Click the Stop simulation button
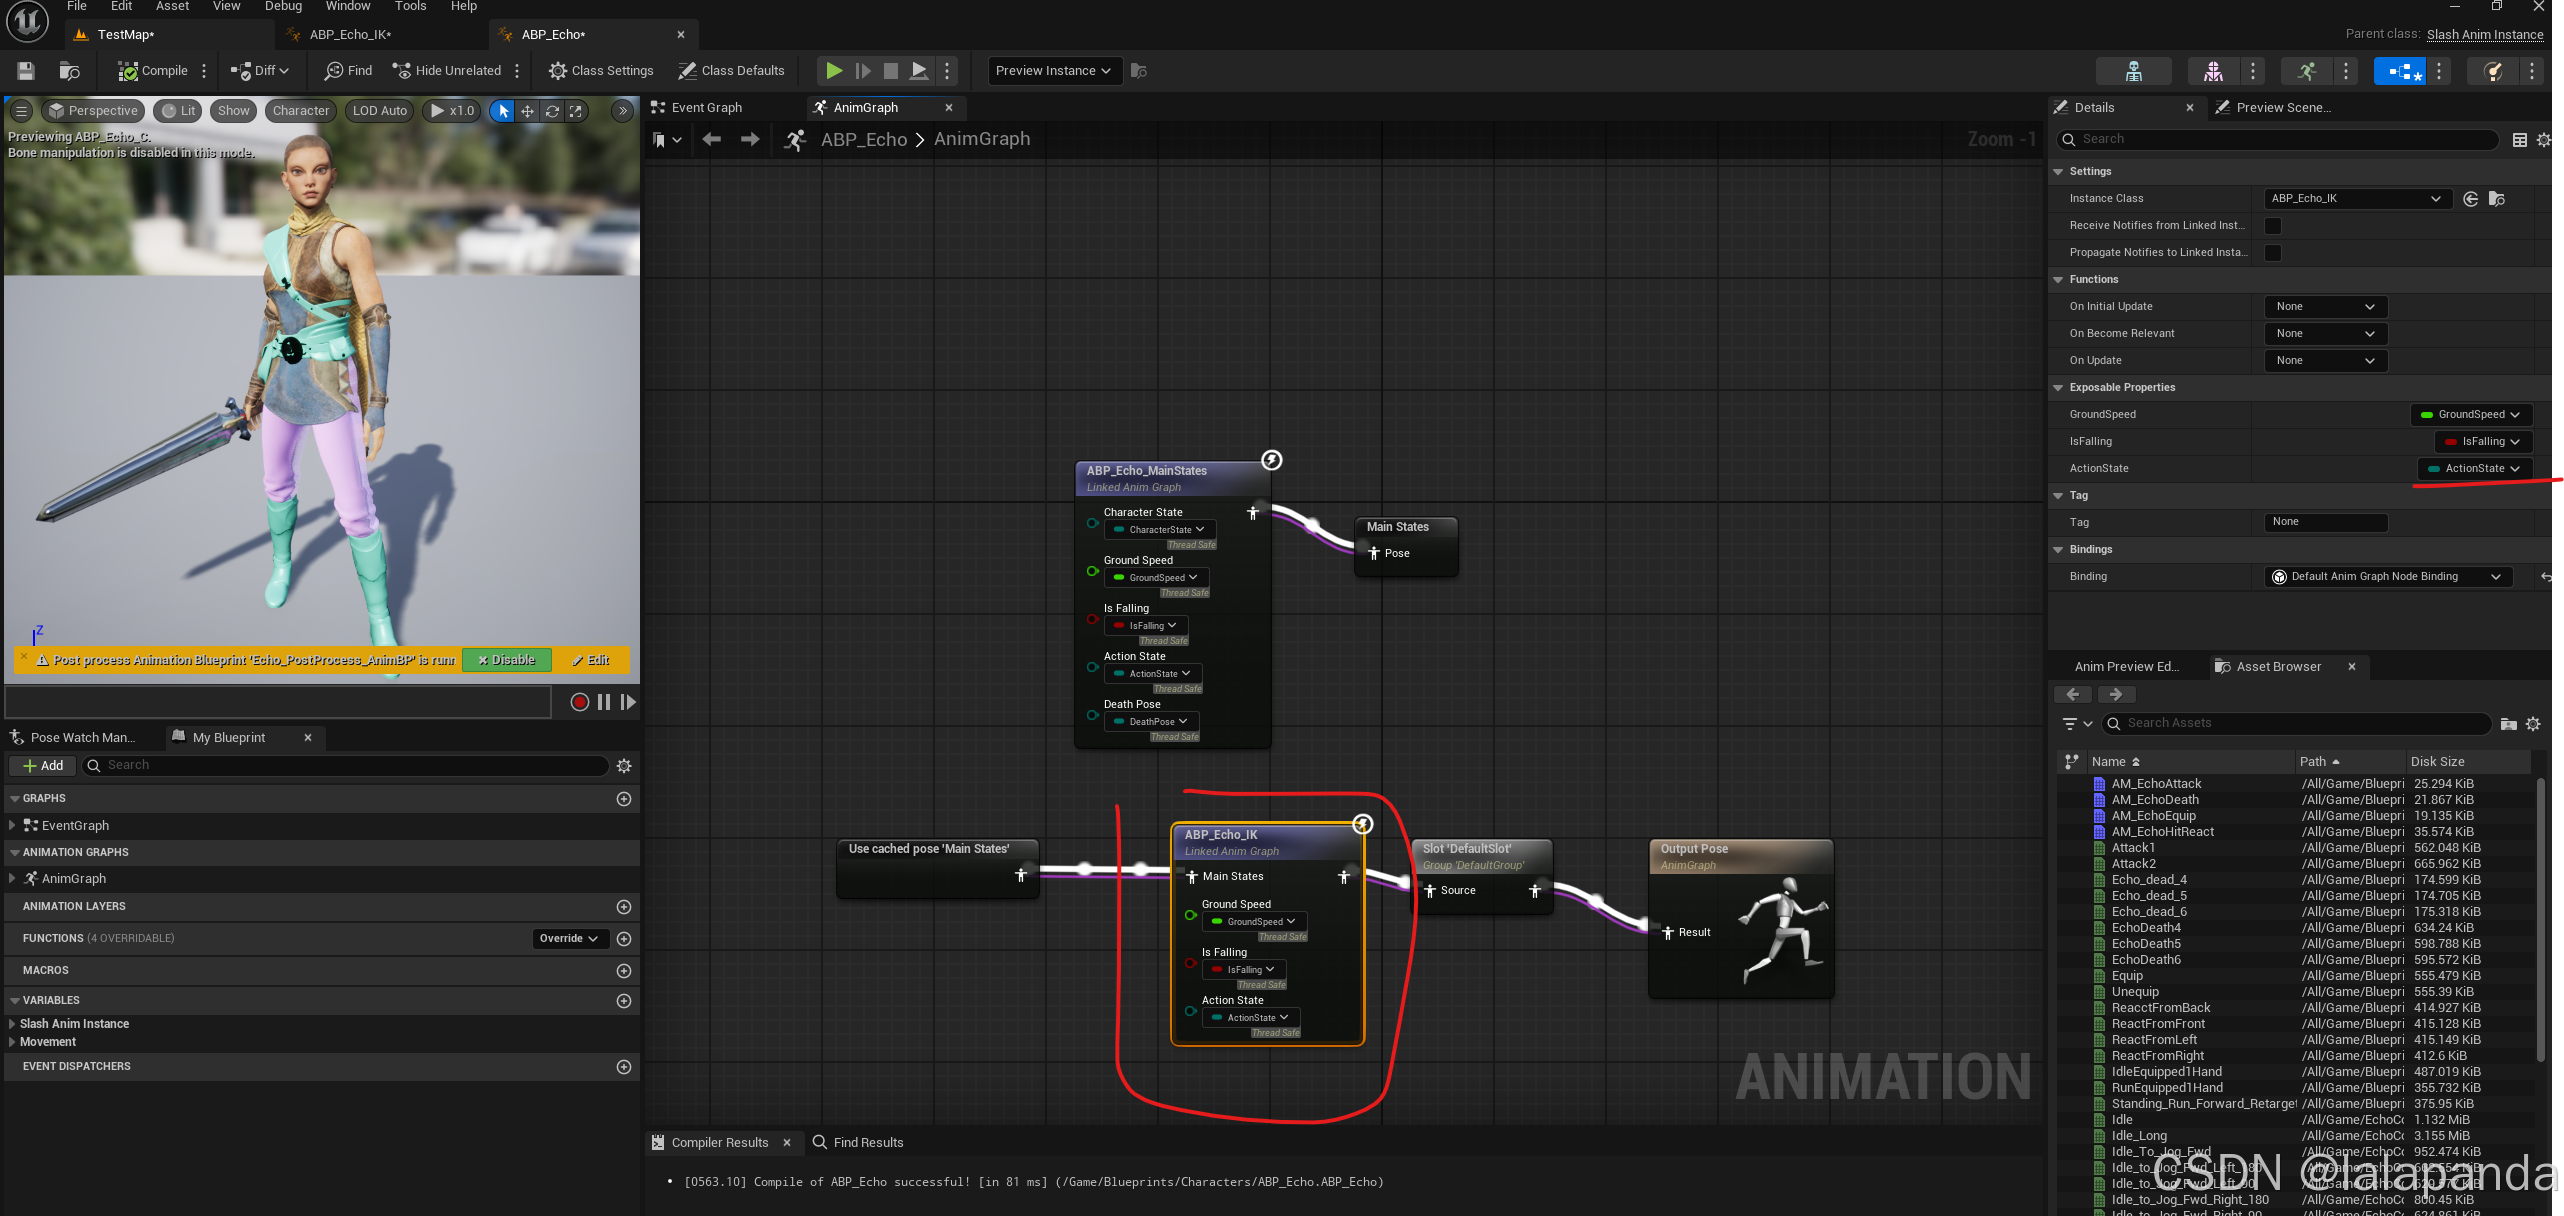2564x1216 pixels. pos(890,71)
